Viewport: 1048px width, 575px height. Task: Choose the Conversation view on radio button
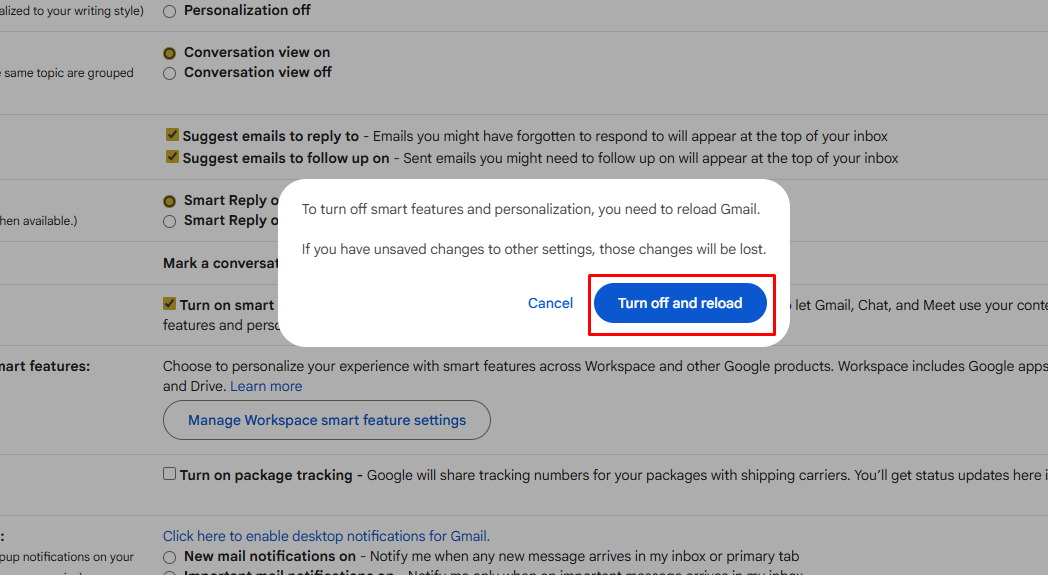tap(169, 53)
